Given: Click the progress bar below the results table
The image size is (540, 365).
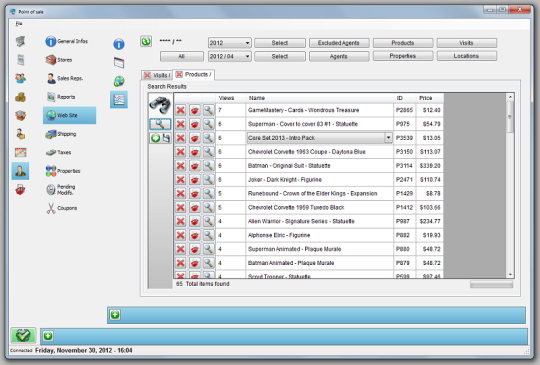Looking at the screenshot, I should (x=491, y=284).
